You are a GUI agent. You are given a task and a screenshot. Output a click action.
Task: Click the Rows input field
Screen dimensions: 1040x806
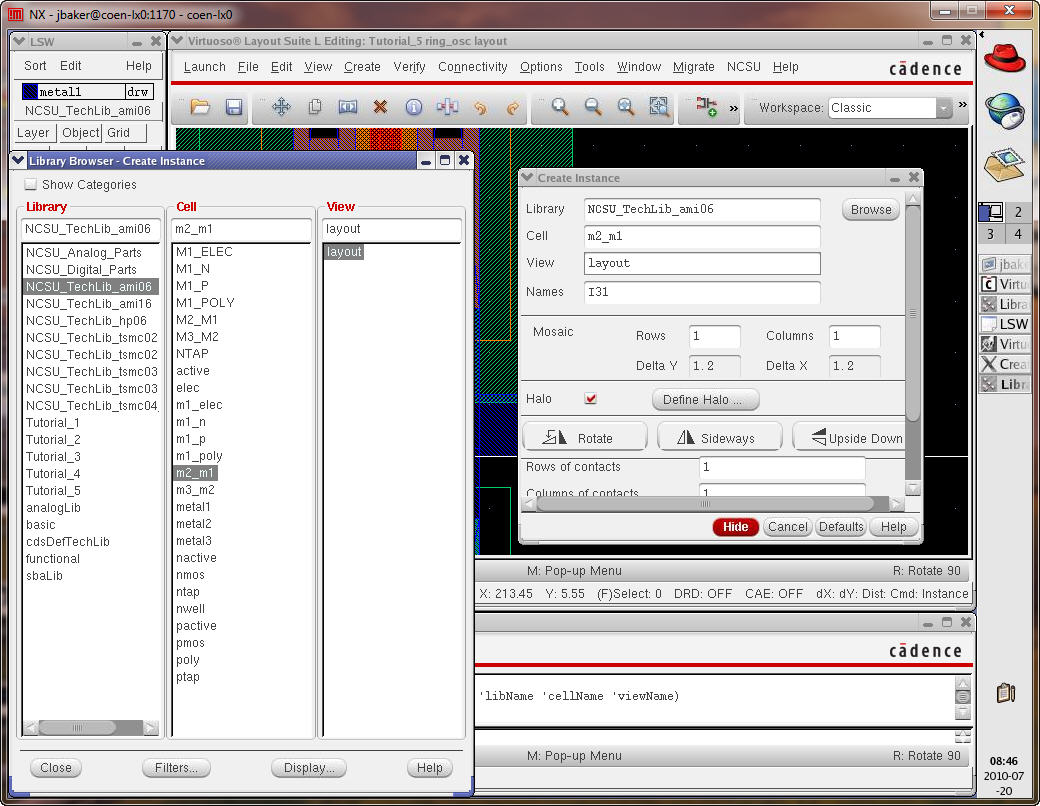(x=714, y=336)
